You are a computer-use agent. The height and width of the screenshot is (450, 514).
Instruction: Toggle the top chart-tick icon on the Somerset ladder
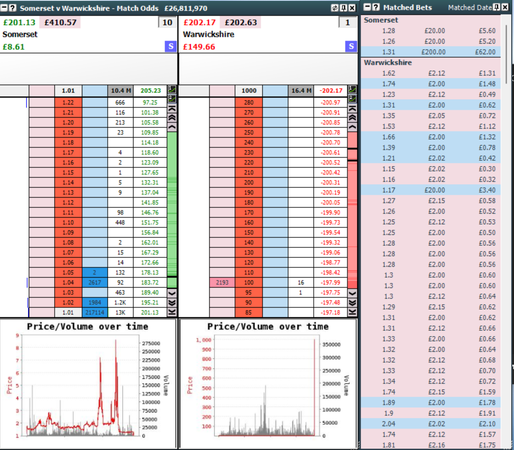click(172, 89)
